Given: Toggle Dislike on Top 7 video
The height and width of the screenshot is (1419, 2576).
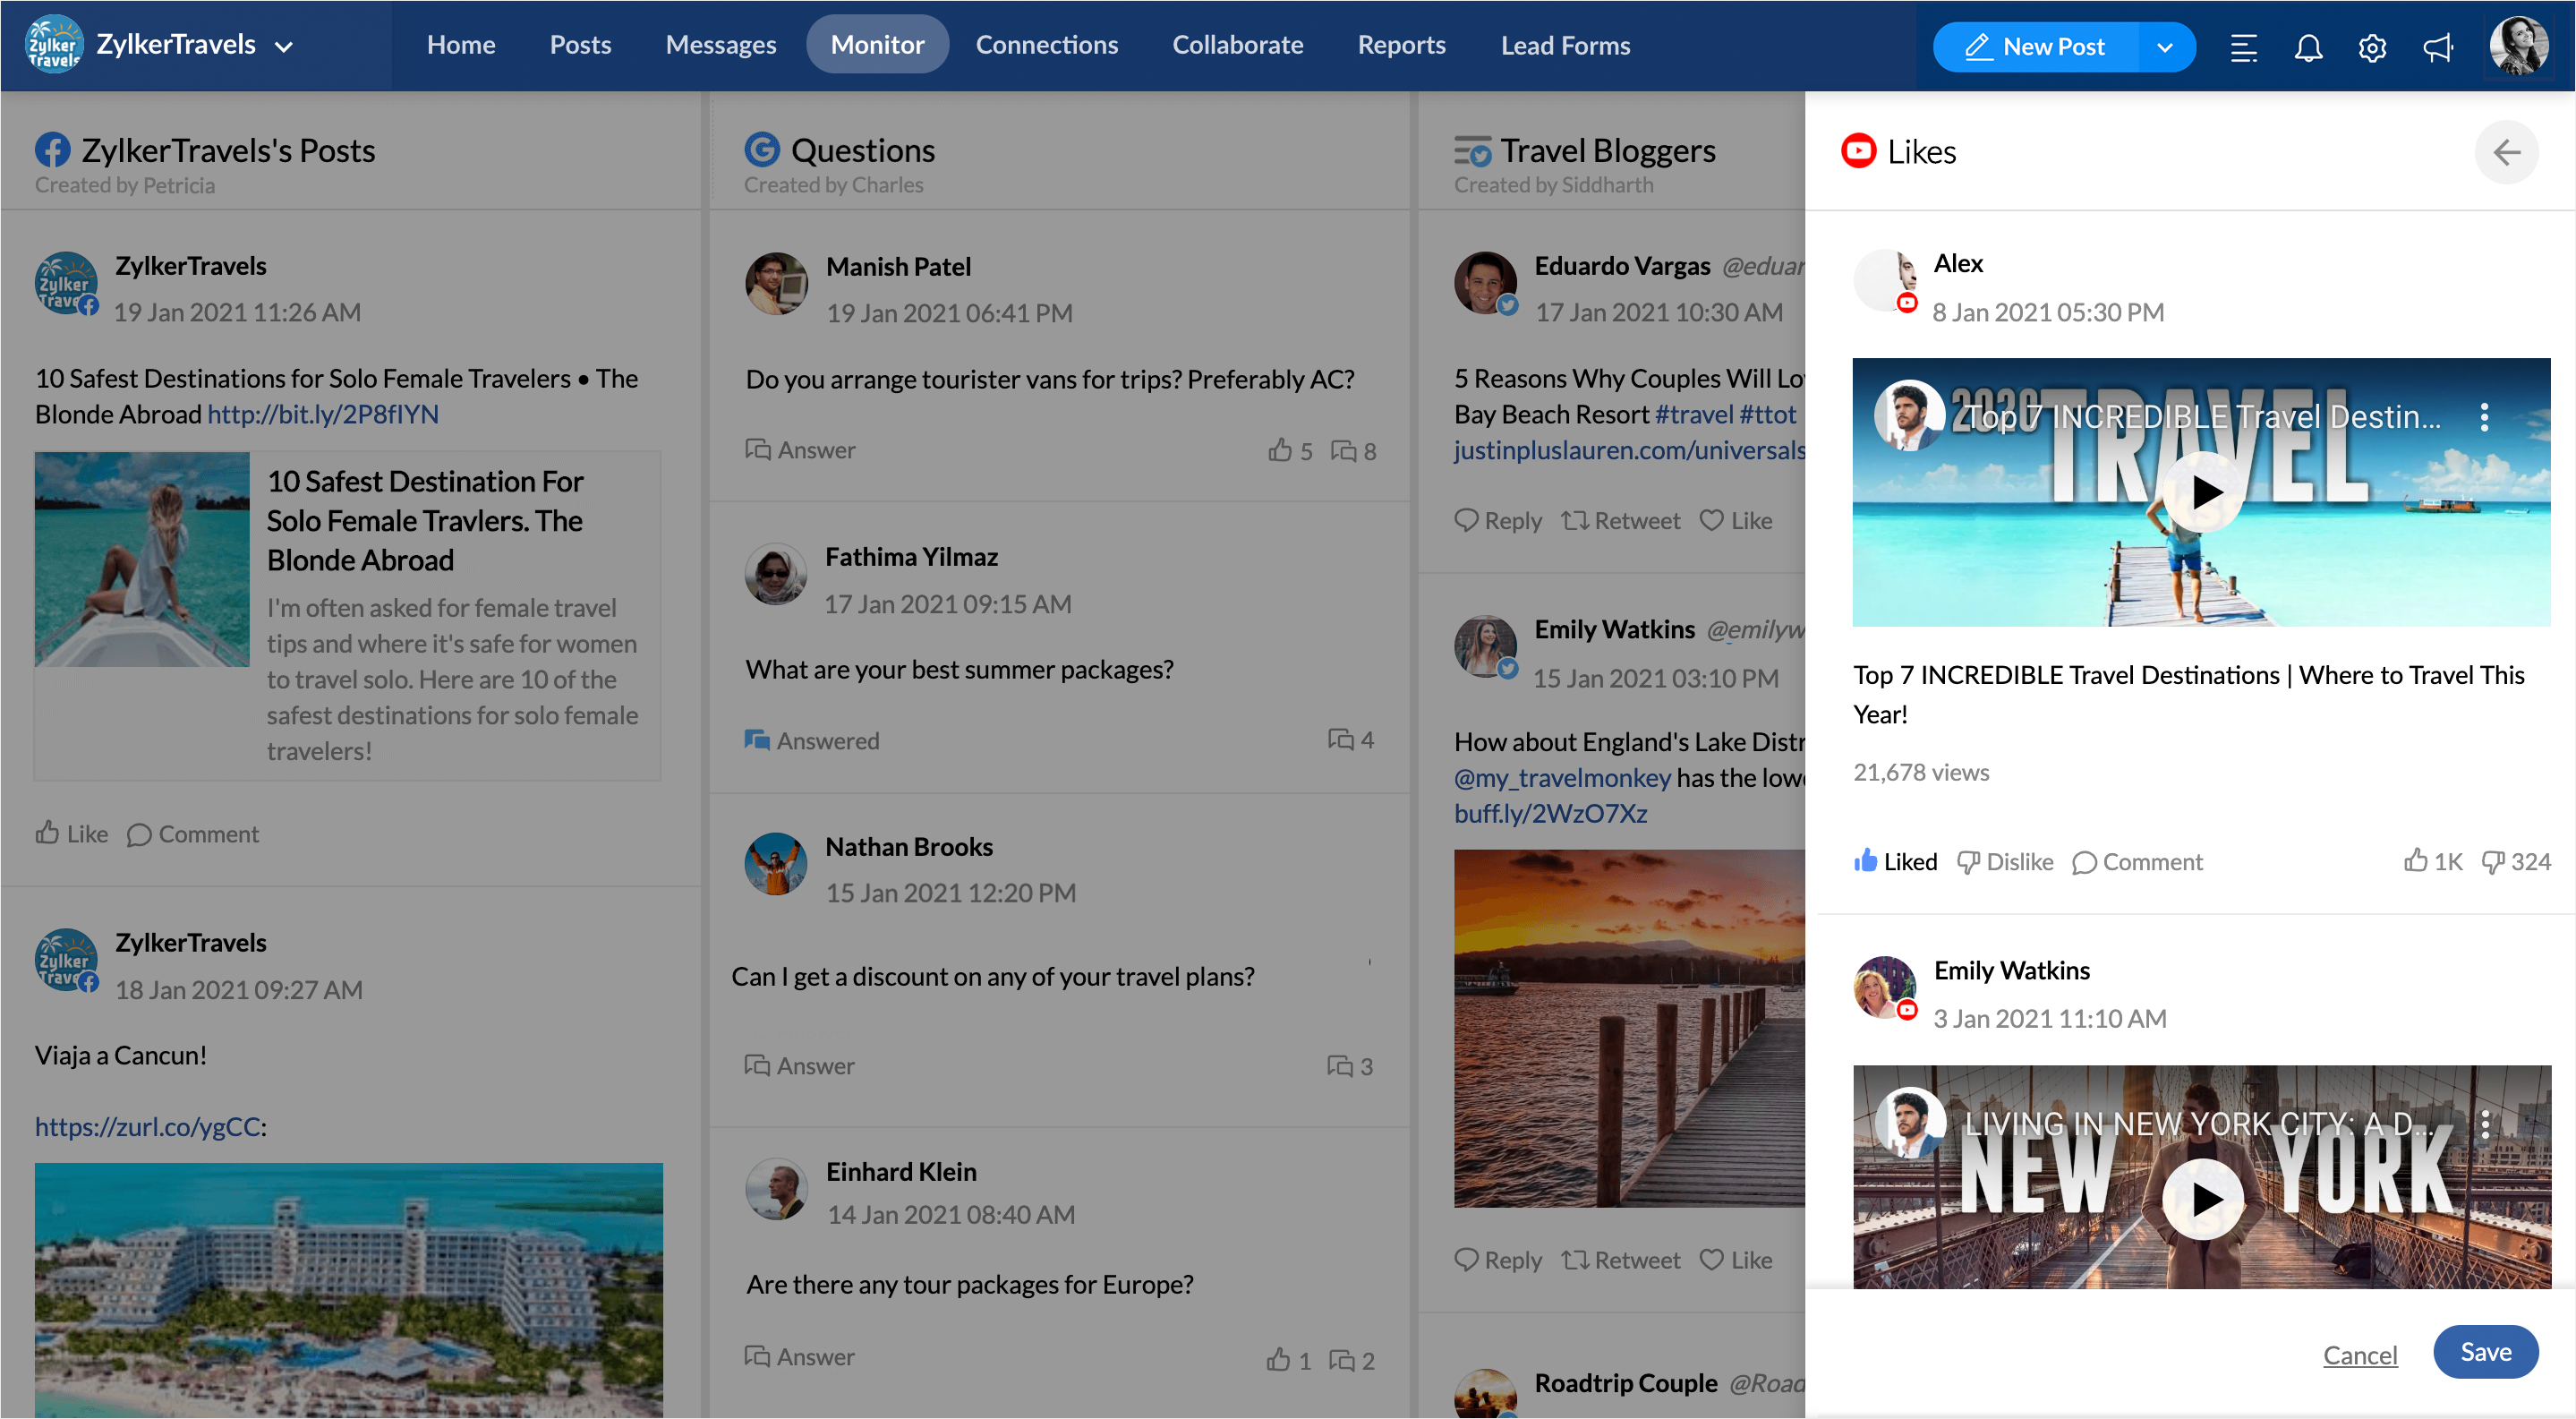Looking at the screenshot, I should click(x=2004, y=862).
